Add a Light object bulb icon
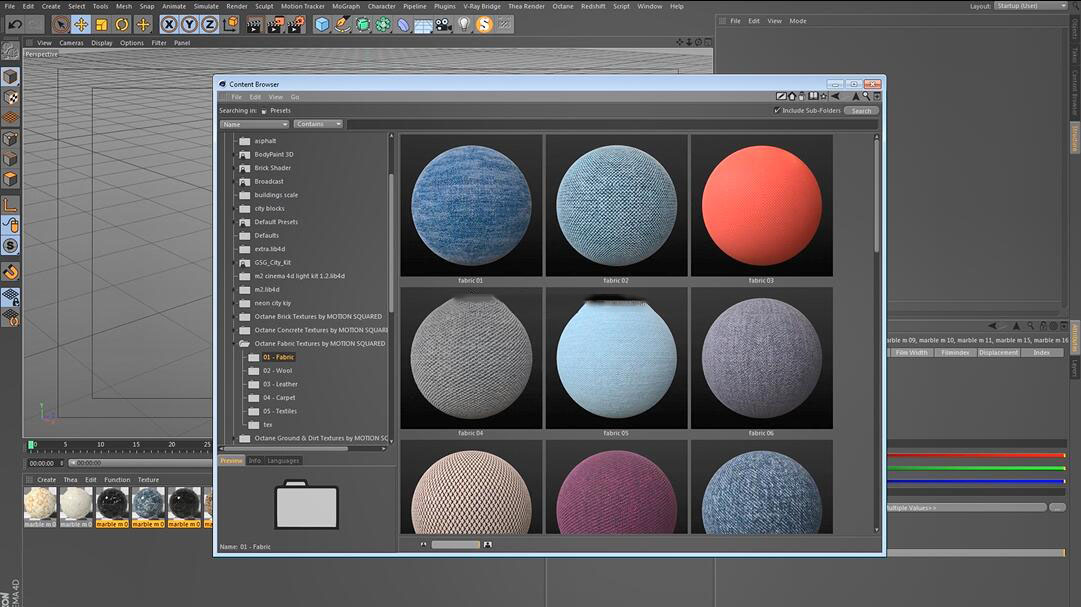 [x=464, y=25]
